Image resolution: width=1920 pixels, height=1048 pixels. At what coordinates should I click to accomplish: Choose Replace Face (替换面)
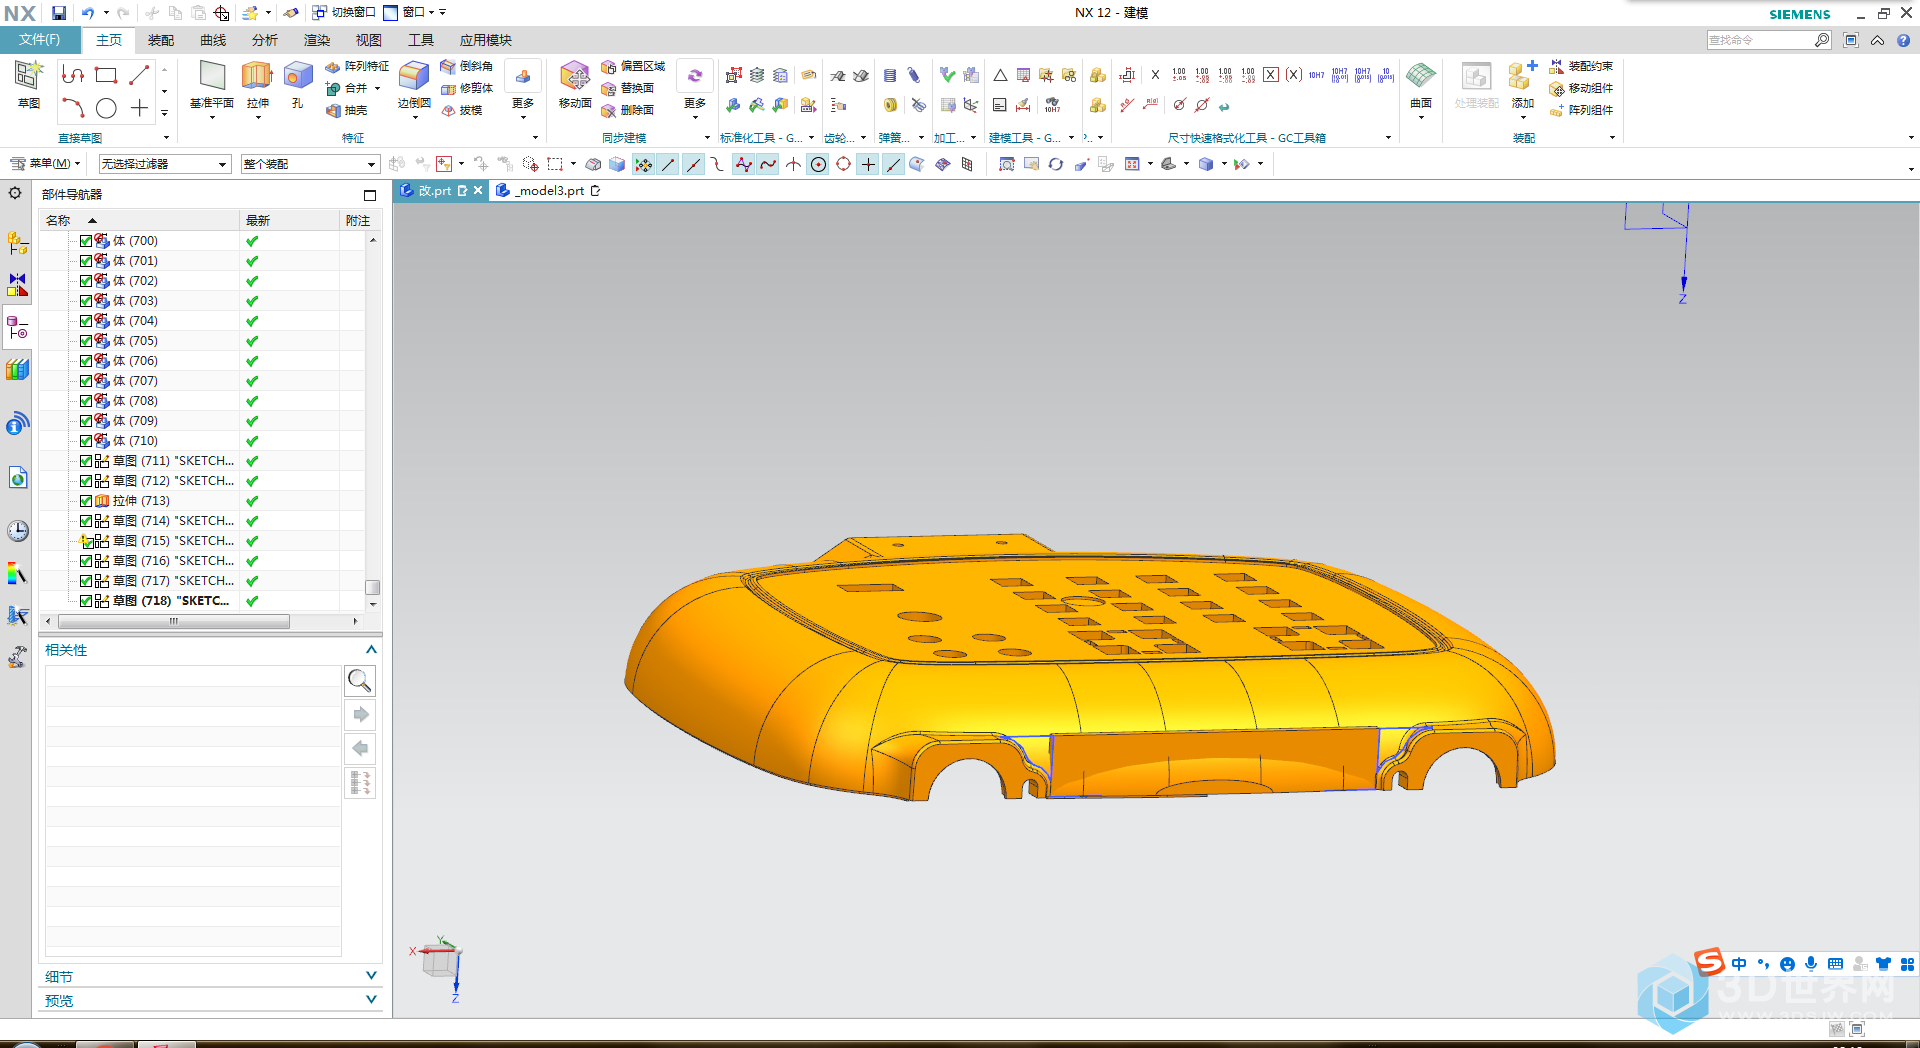click(627, 88)
